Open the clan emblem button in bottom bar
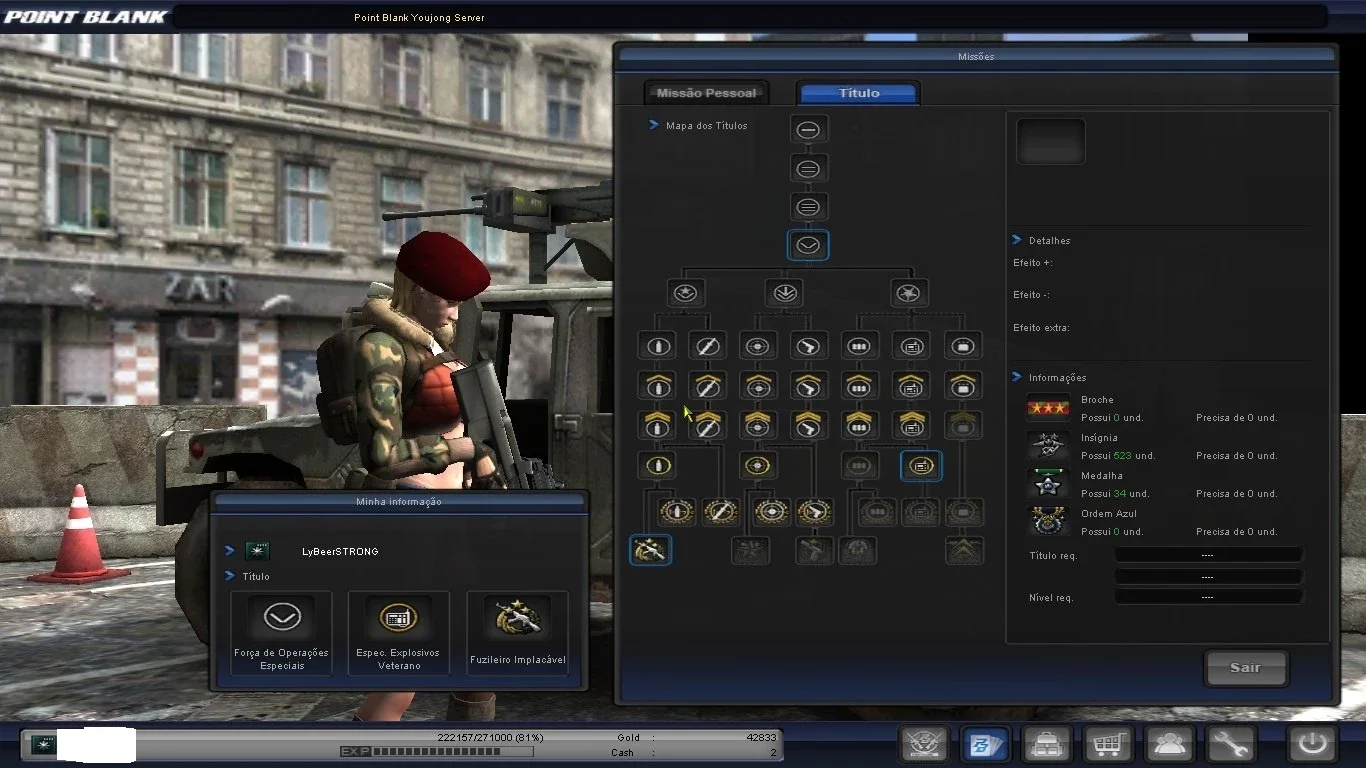 (925, 744)
